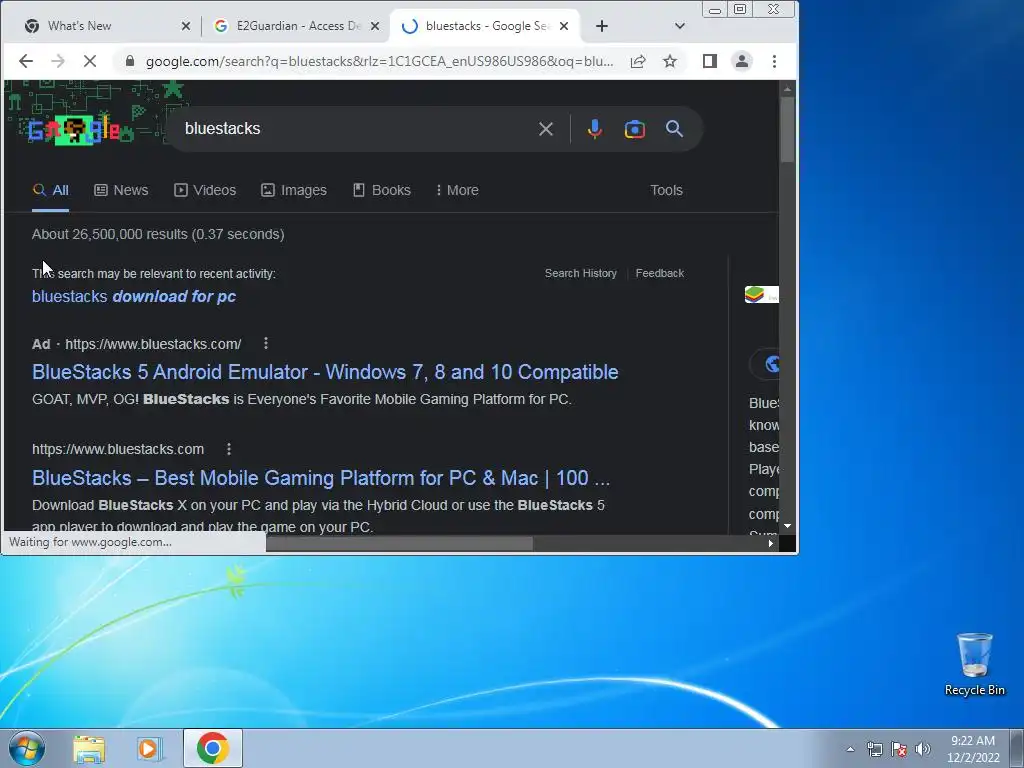Click the browser forward arrow
Screen dimensions: 1024x768
click(x=57, y=61)
